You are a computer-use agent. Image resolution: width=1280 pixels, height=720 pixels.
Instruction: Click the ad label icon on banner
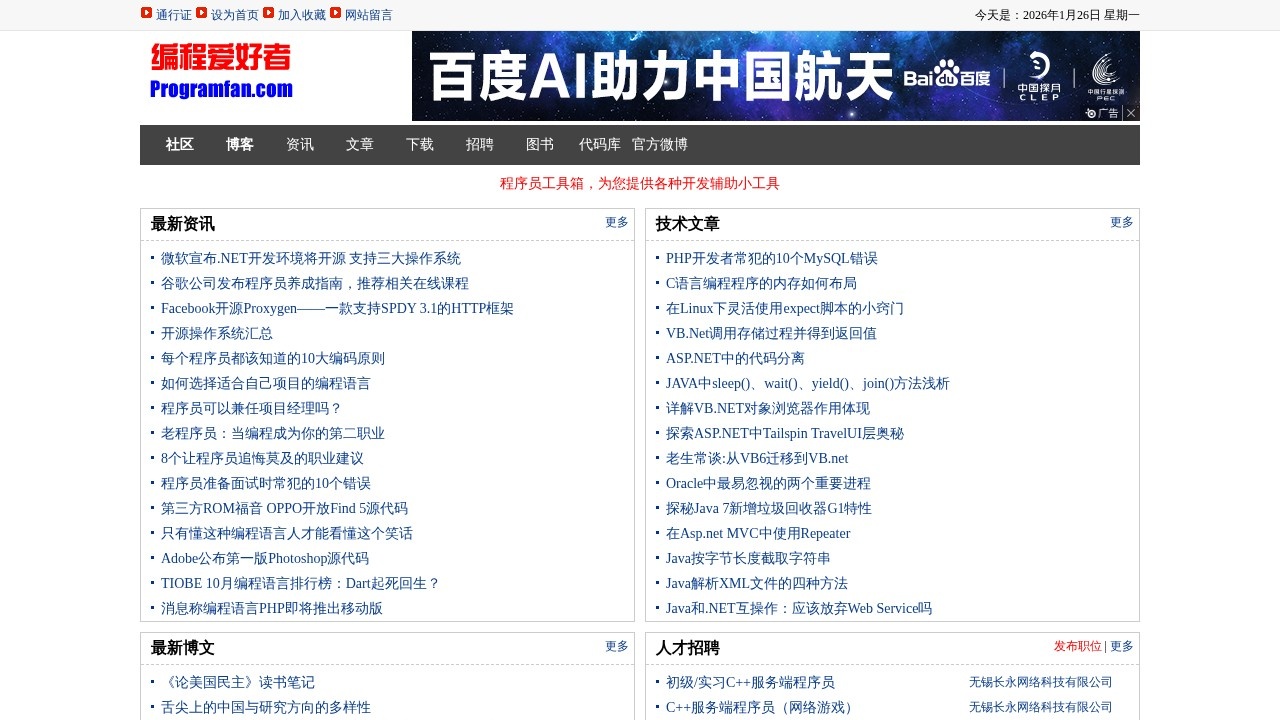click(x=1102, y=113)
